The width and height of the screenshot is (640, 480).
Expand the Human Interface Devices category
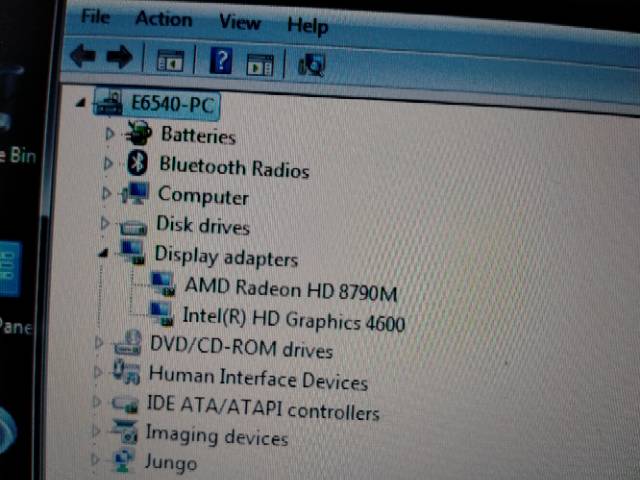98,371
